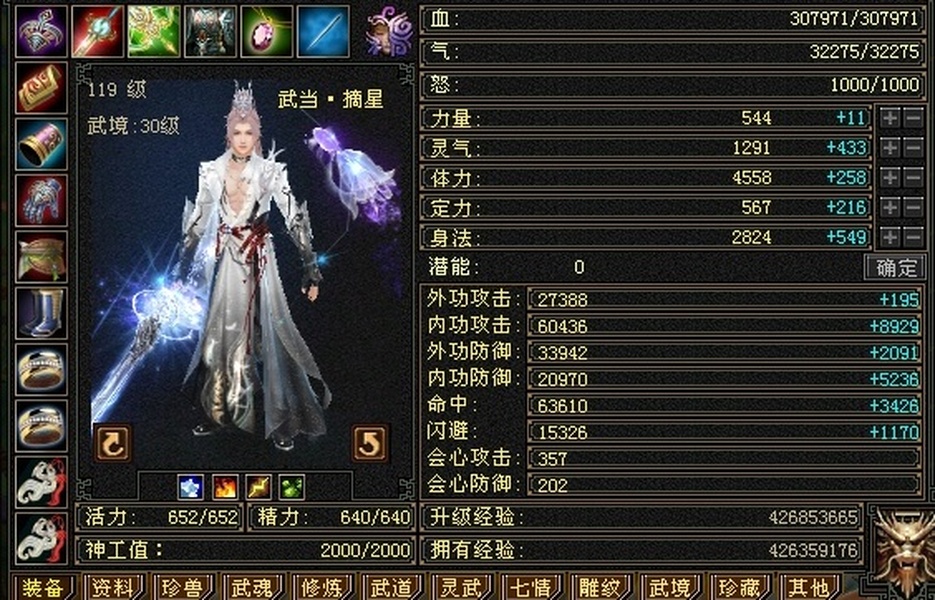
Task: Increase 力量 with its plus button
Action: 890,118
